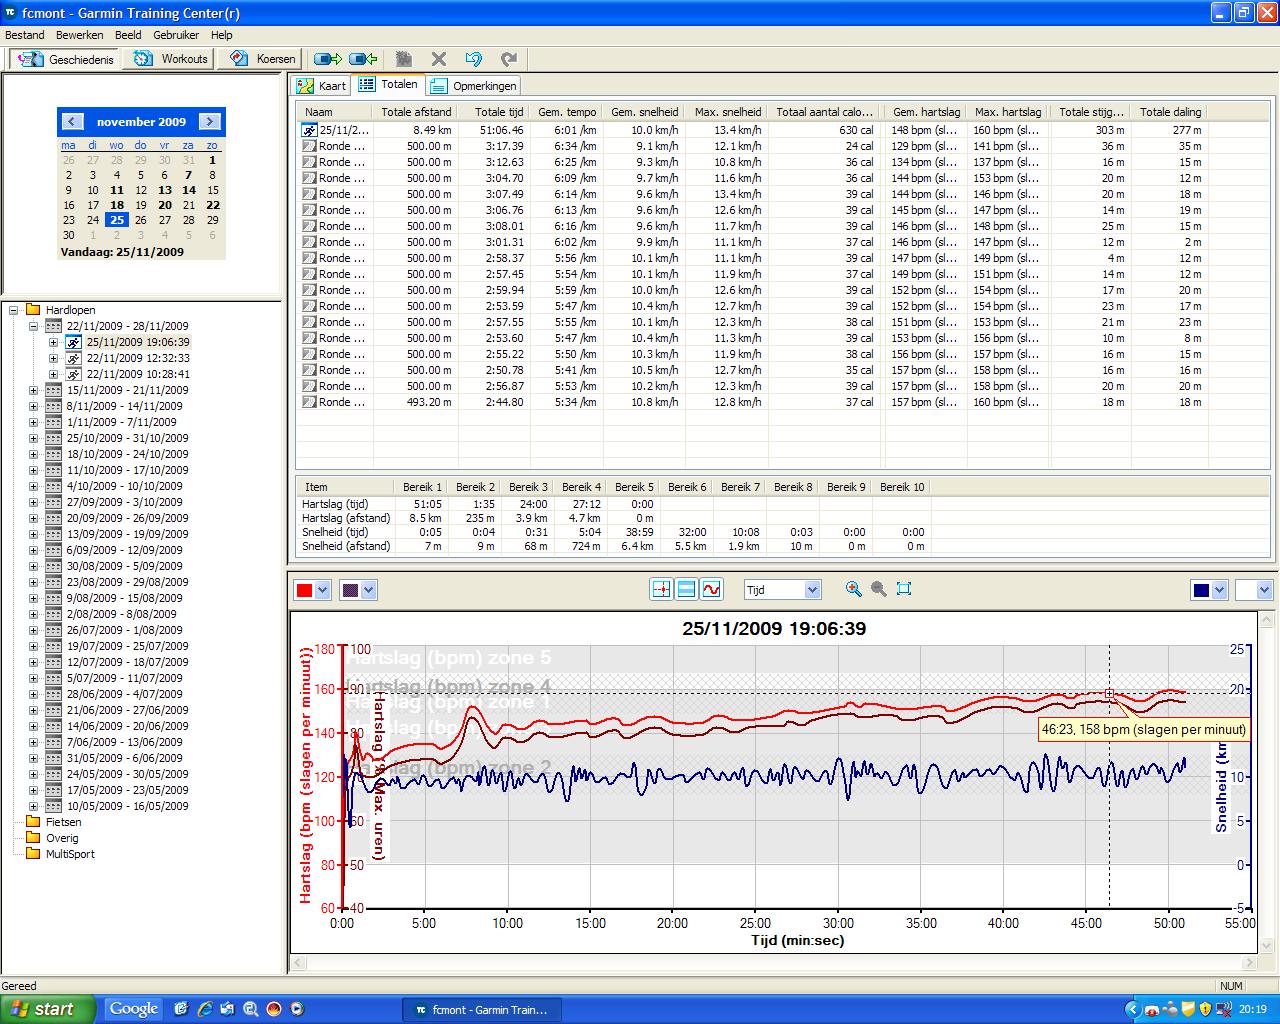Click the MultiSport folder icon
The height and width of the screenshot is (1024, 1280).
tap(32, 854)
